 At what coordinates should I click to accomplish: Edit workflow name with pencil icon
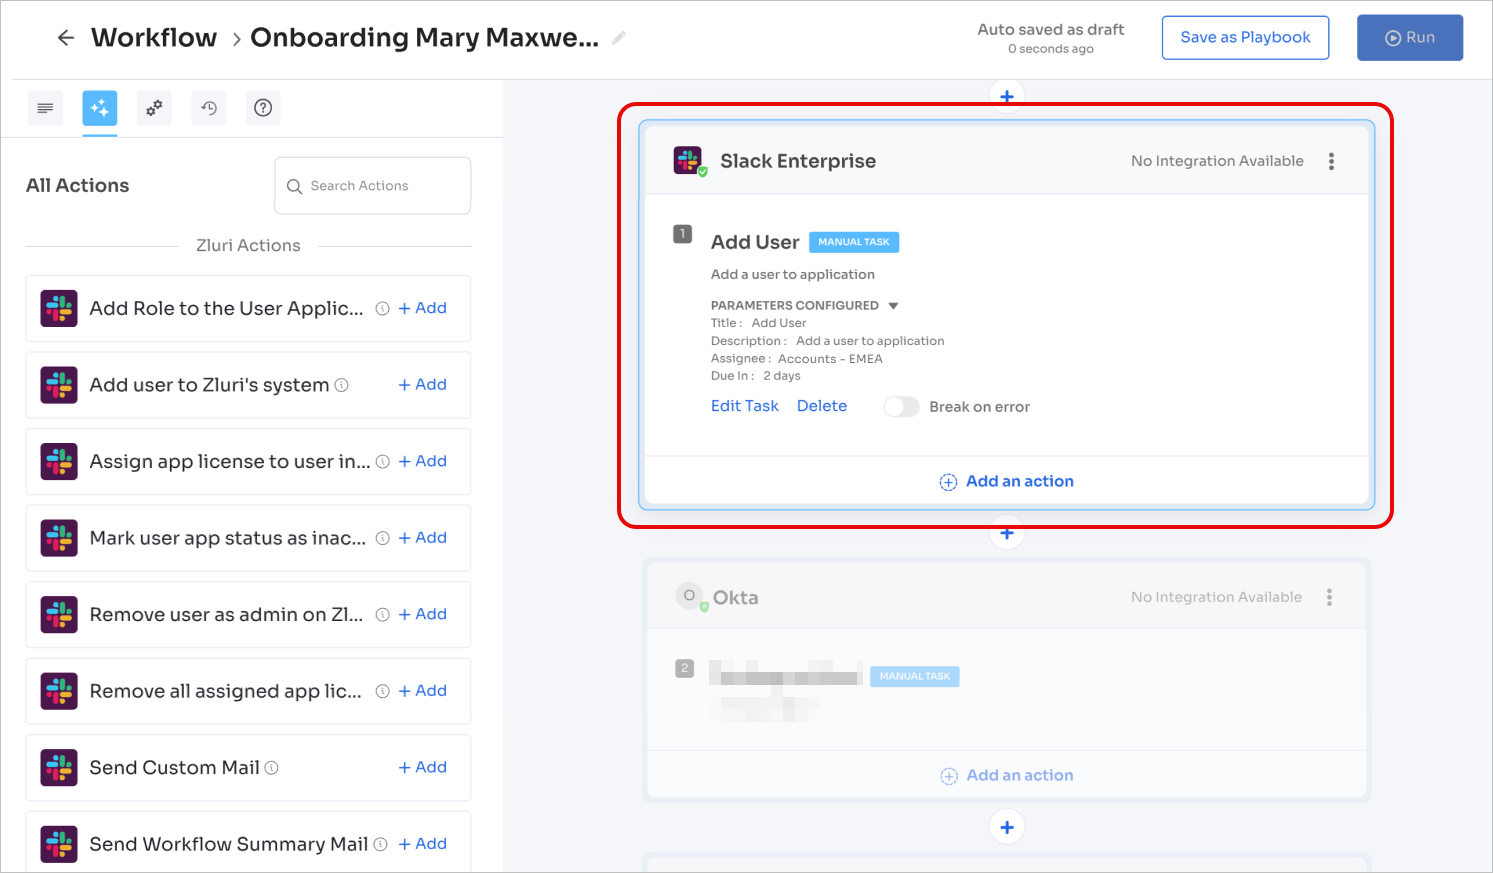[x=619, y=38]
